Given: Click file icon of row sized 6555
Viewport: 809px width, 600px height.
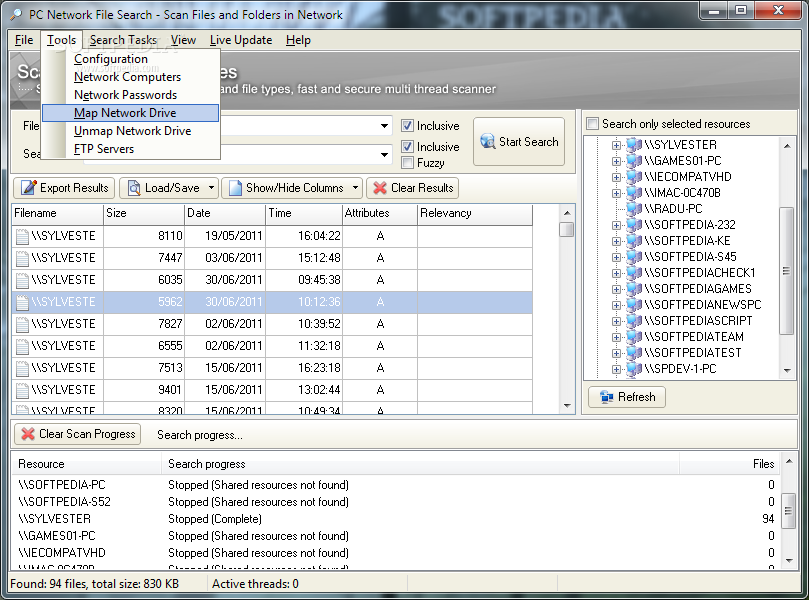Looking at the screenshot, I should (x=22, y=346).
